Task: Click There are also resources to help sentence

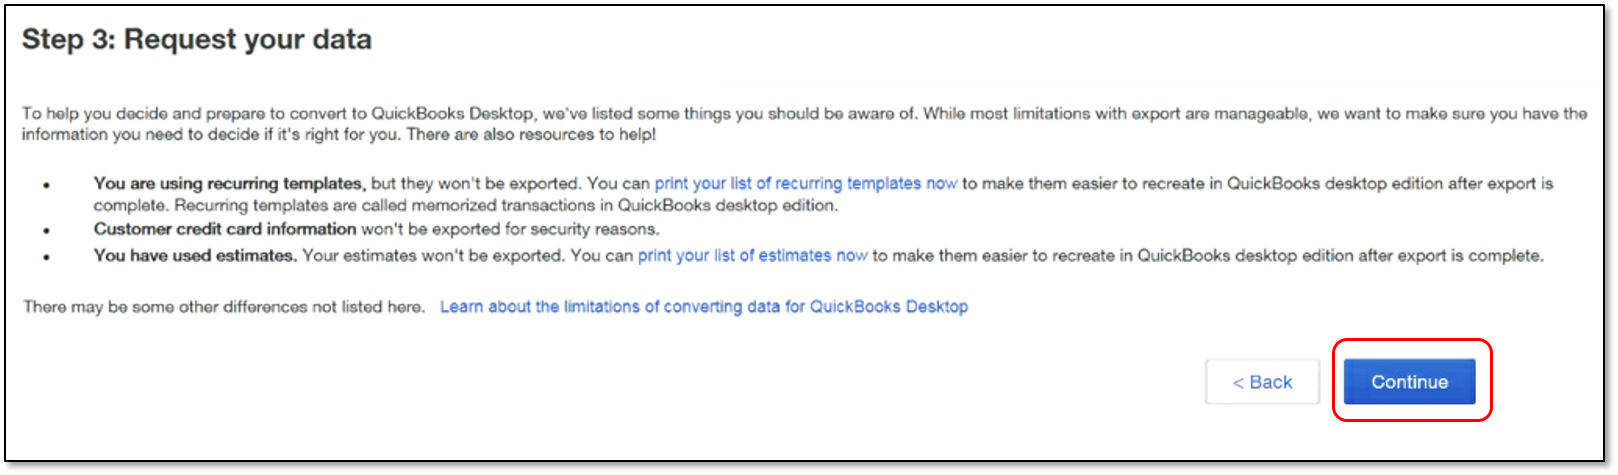Action: [531, 135]
